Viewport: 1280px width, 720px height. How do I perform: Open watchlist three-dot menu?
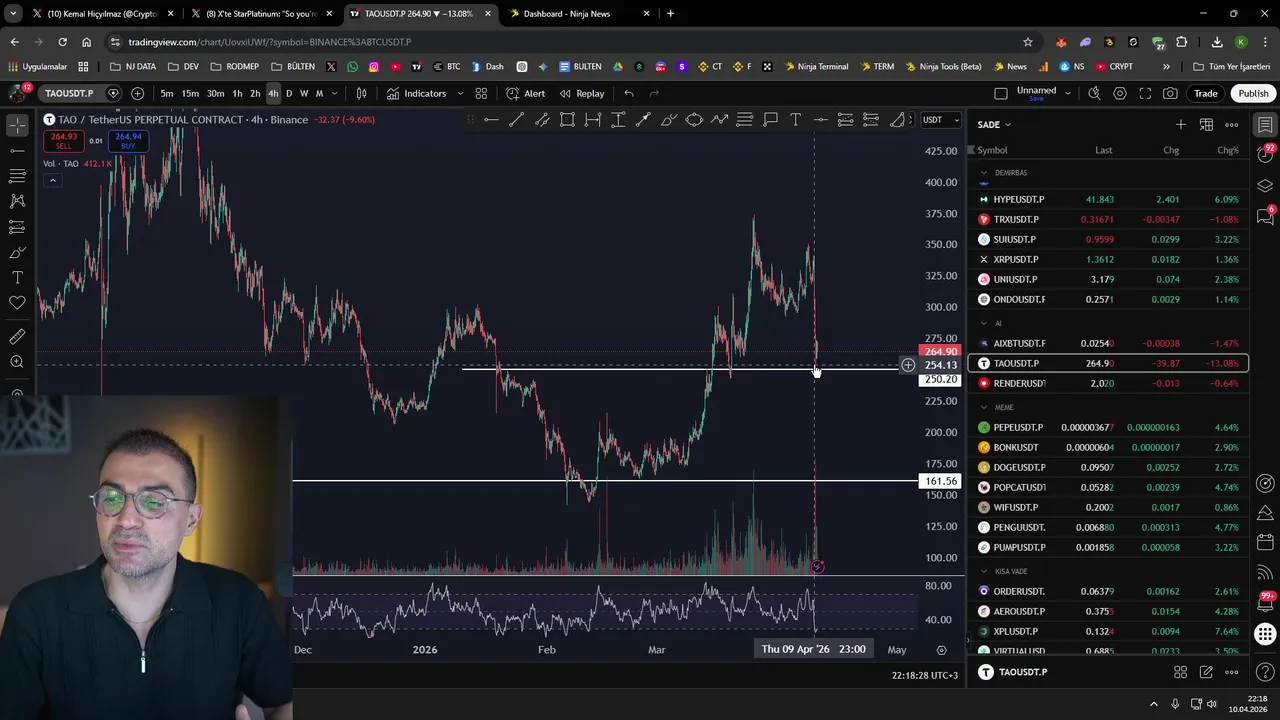(x=1232, y=124)
